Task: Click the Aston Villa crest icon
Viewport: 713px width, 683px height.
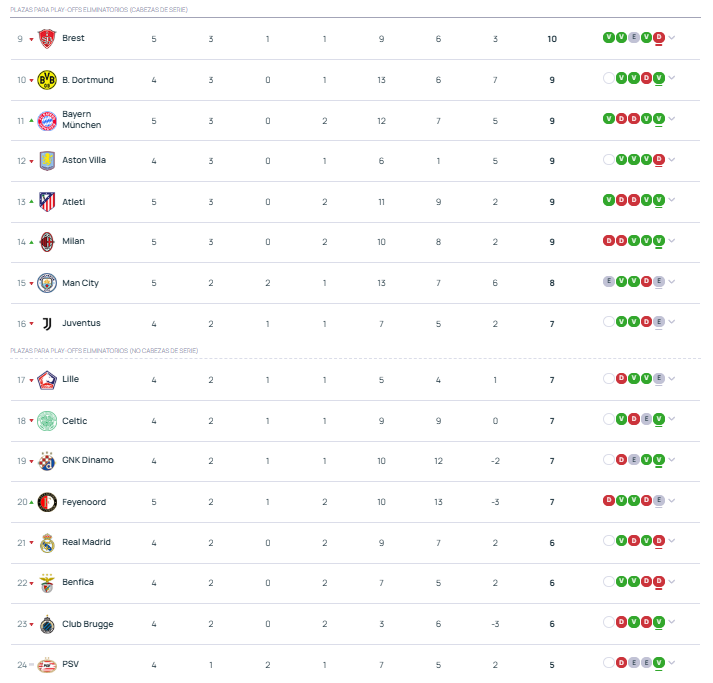Action: (x=47, y=161)
